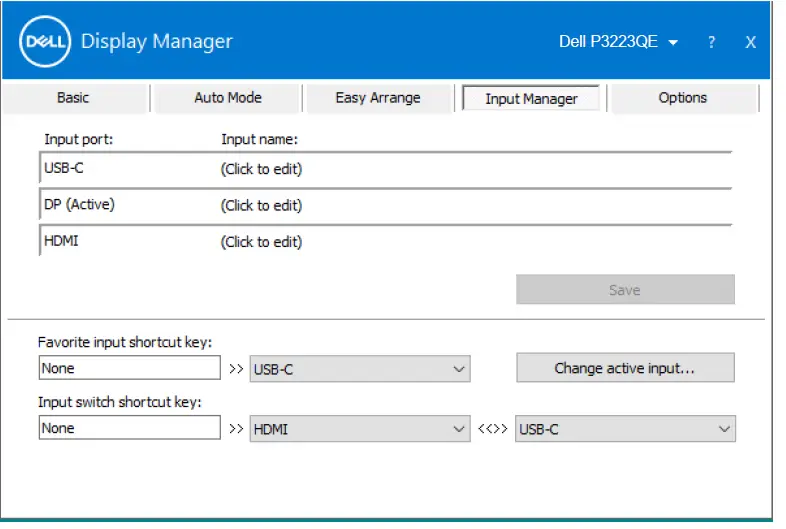Image resolution: width=786 pixels, height=529 pixels.
Task: Go to the Options tab
Action: 683,98
